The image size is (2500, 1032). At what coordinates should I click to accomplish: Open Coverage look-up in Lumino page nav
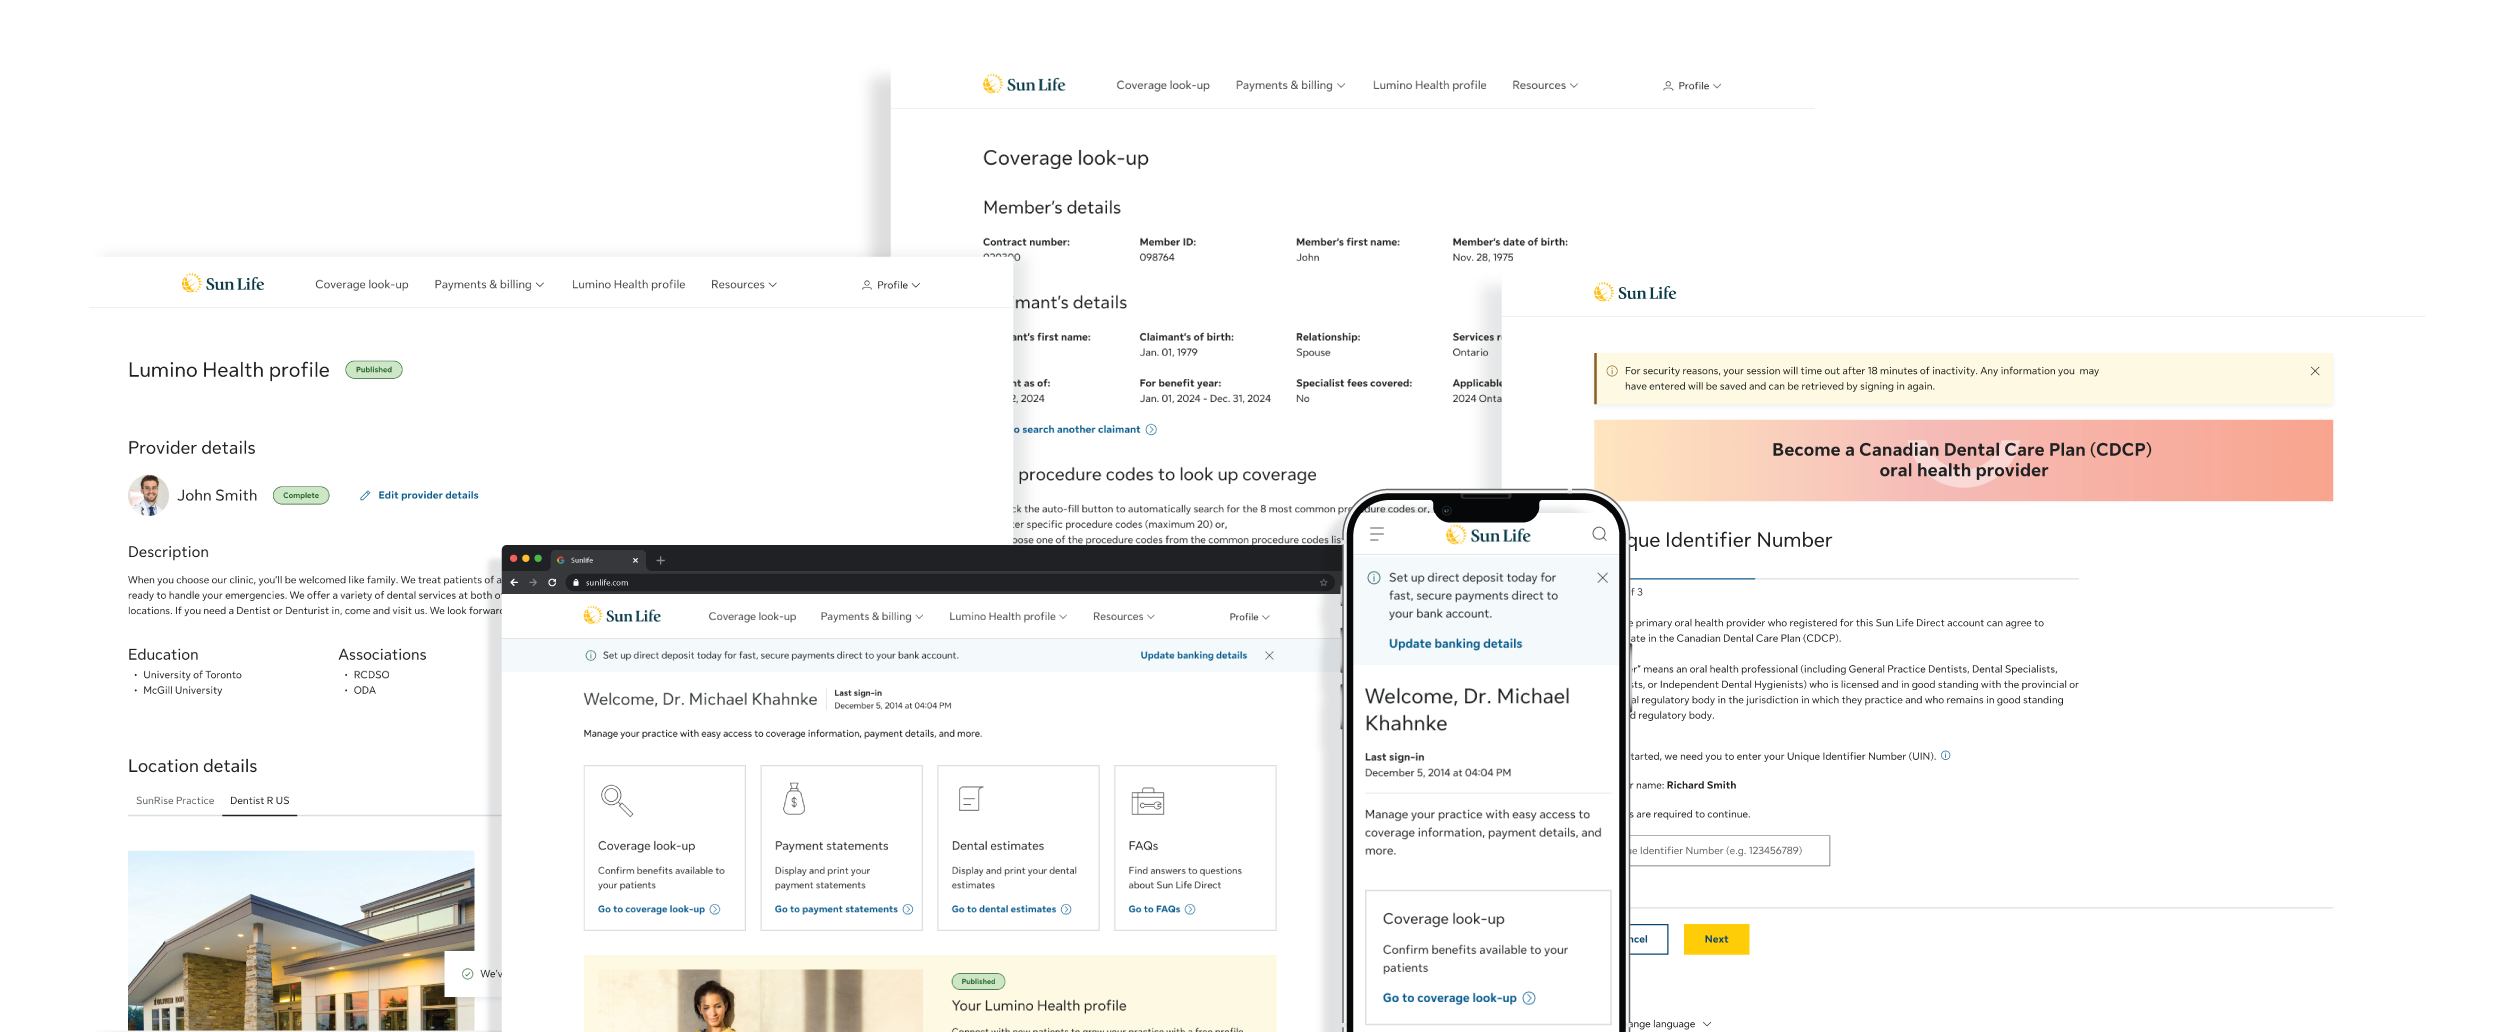pyautogui.click(x=362, y=285)
